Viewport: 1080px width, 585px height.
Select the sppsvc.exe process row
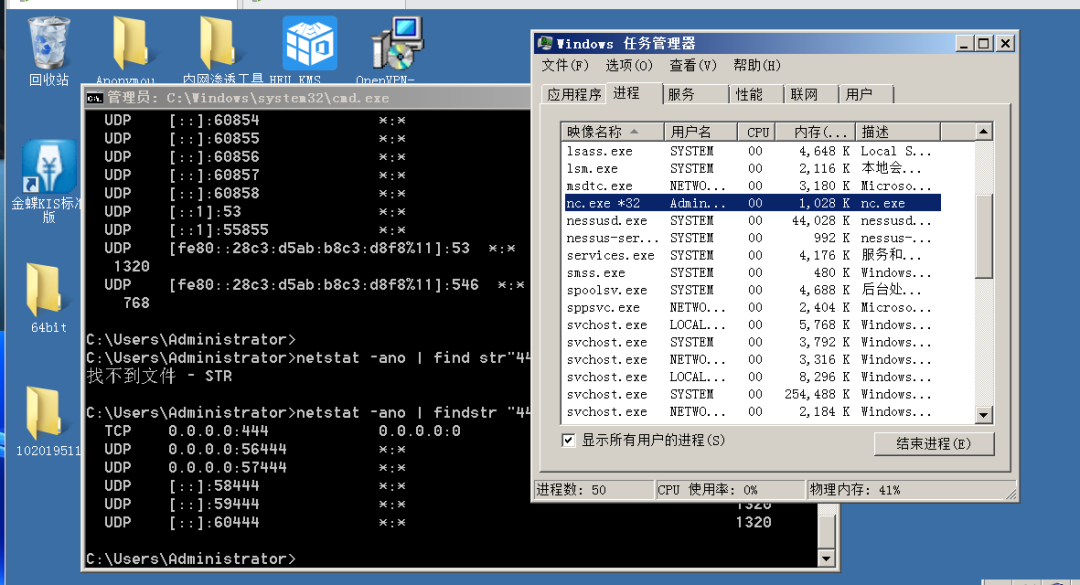[752, 307]
